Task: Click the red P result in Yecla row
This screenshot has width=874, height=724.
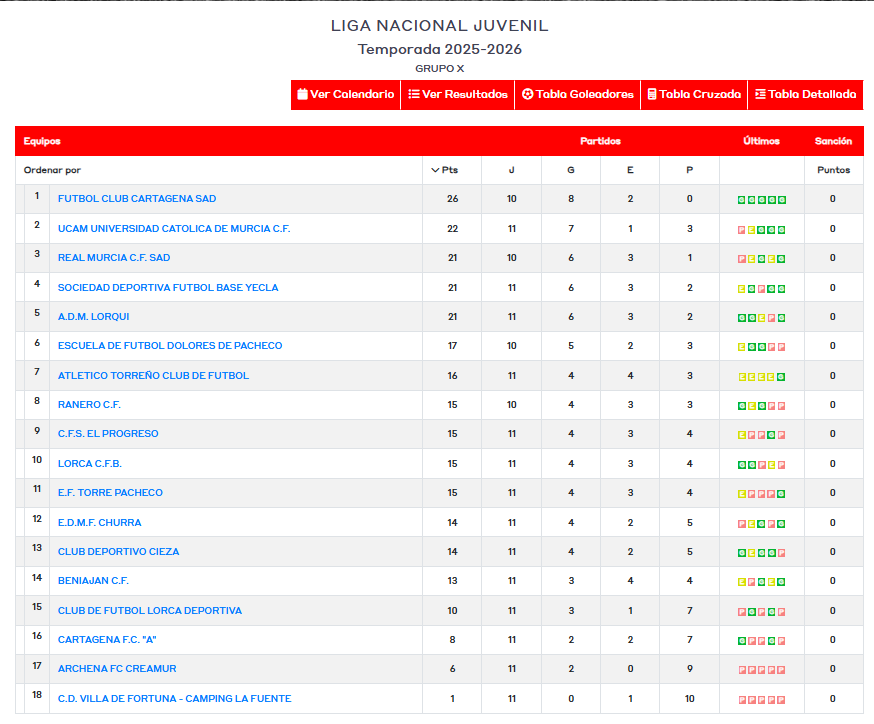Action: [x=761, y=289]
